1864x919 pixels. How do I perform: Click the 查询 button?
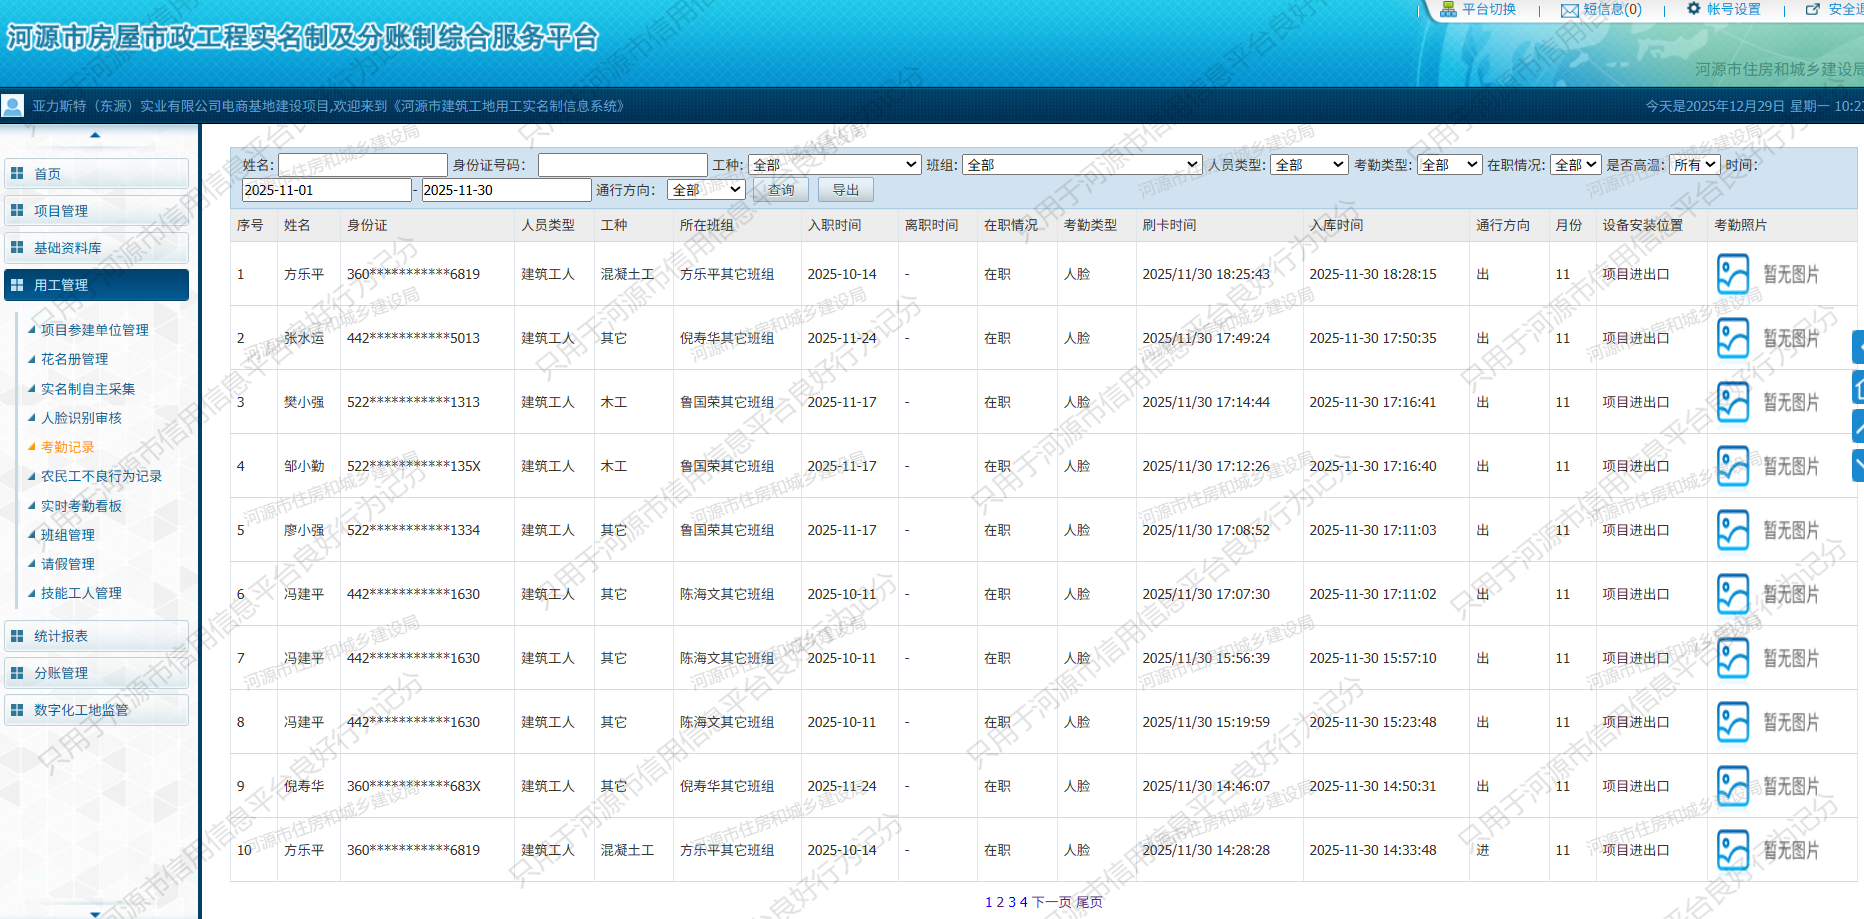780,190
